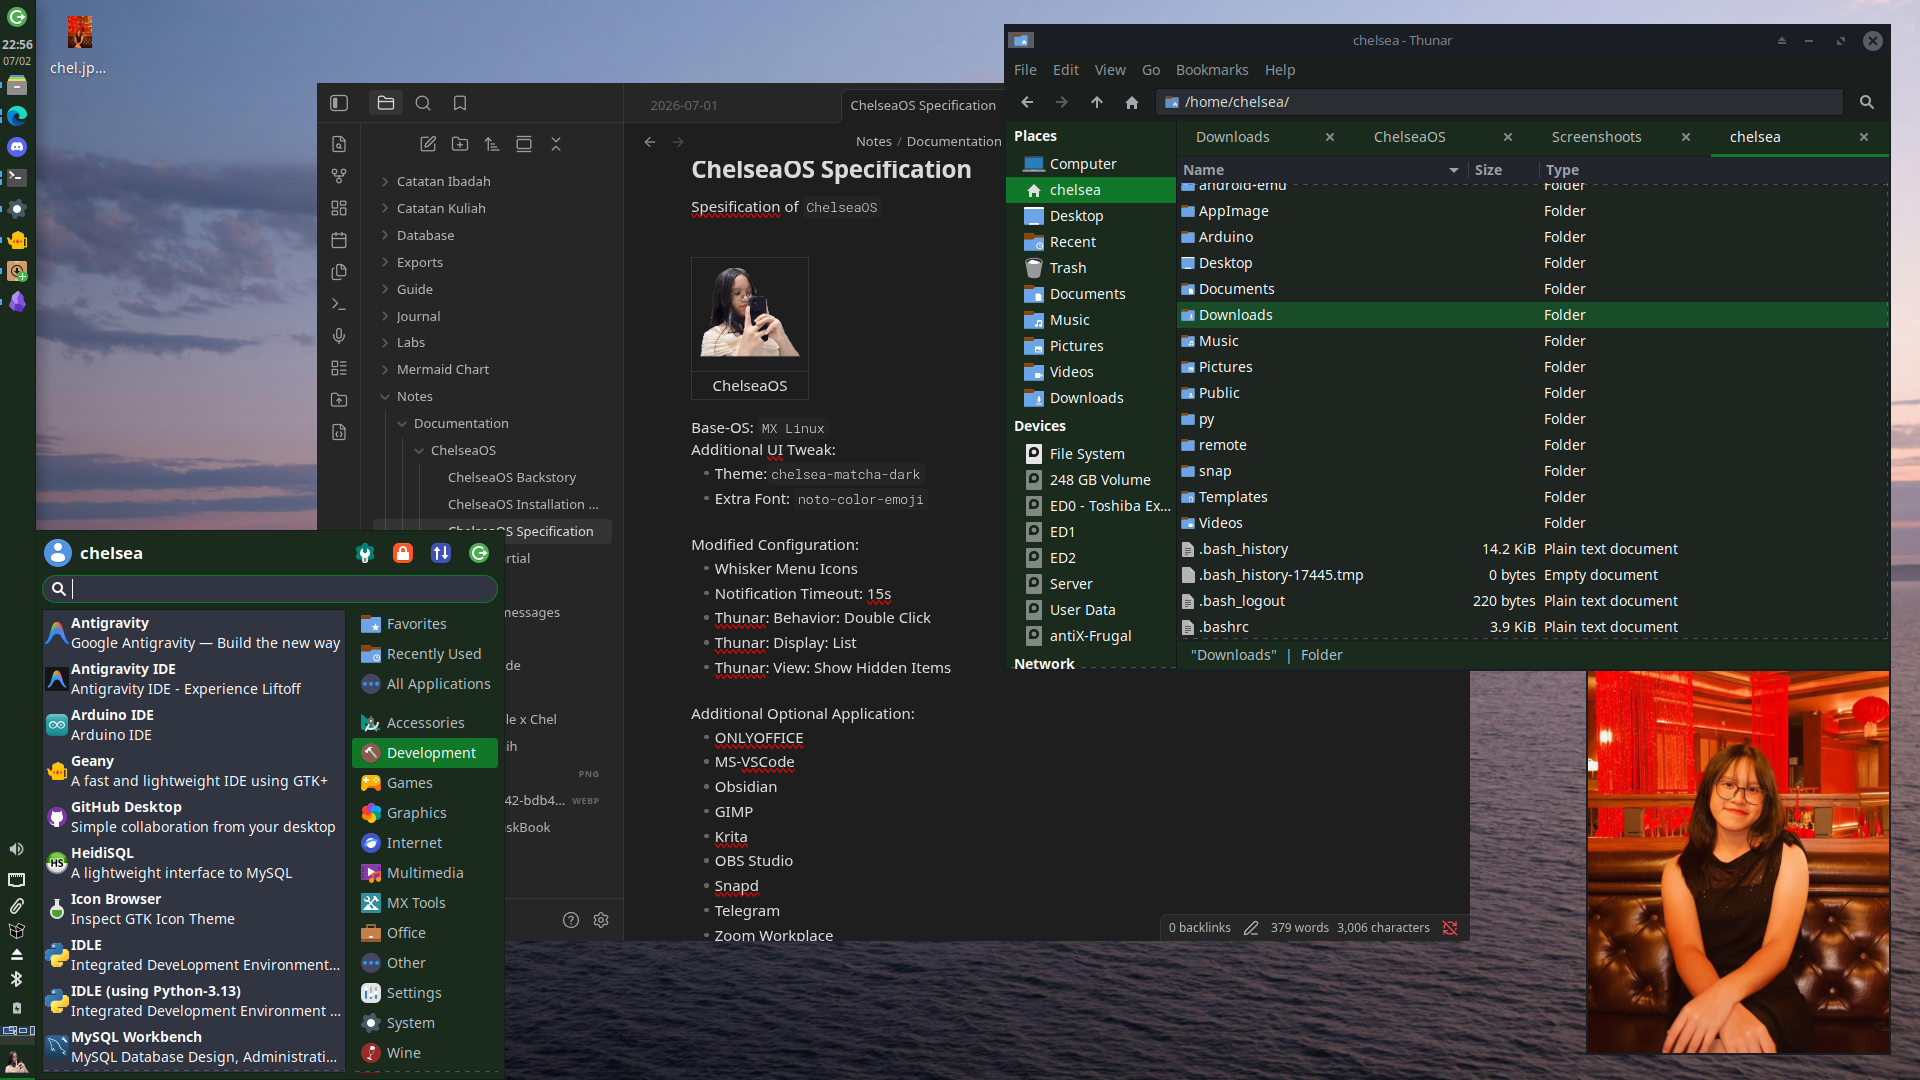The height and width of the screenshot is (1080, 1920).
Task: Click the log out icon in Whisker menu header
Action: (479, 553)
